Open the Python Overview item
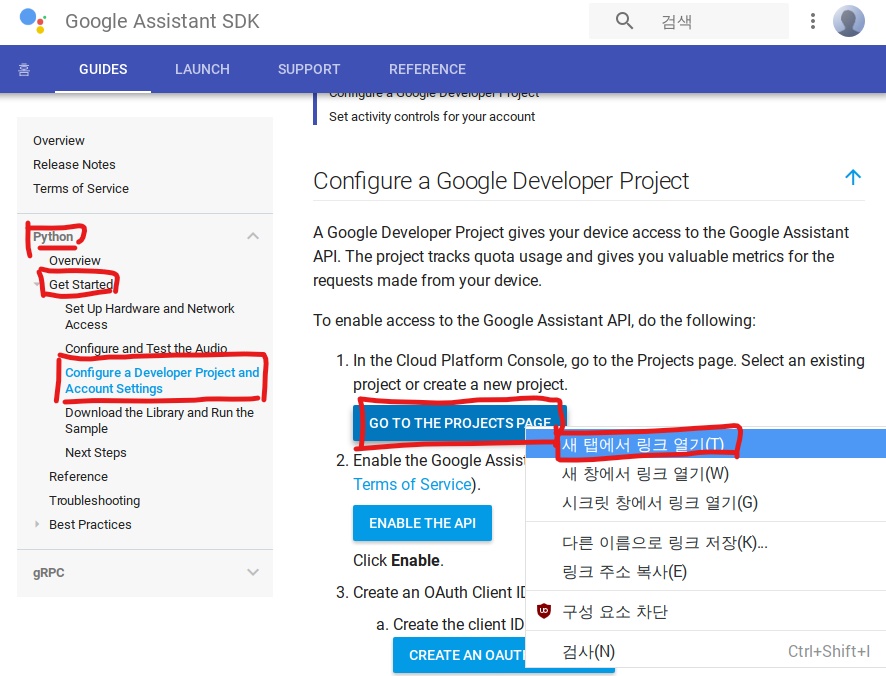The image size is (886, 676). [x=75, y=260]
